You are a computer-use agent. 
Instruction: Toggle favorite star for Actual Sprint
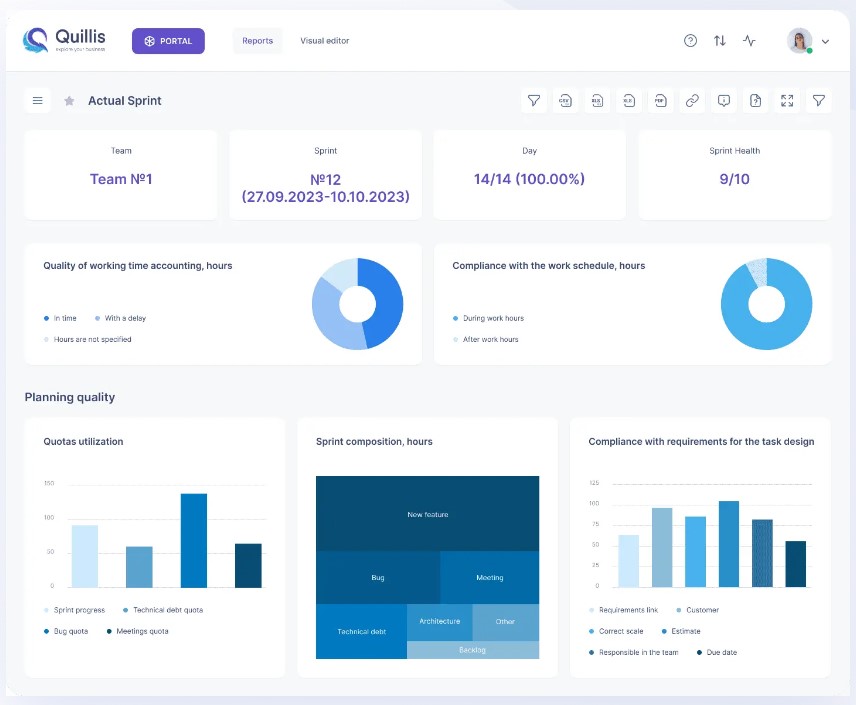coord(69,101)
